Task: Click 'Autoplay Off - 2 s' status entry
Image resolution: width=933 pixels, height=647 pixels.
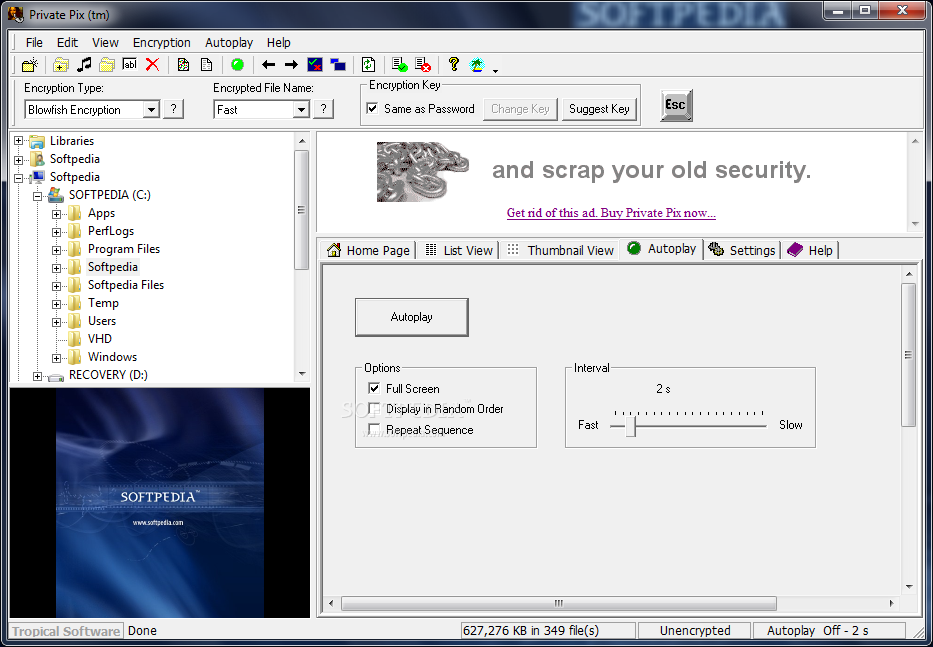Action: click(829, 630)
